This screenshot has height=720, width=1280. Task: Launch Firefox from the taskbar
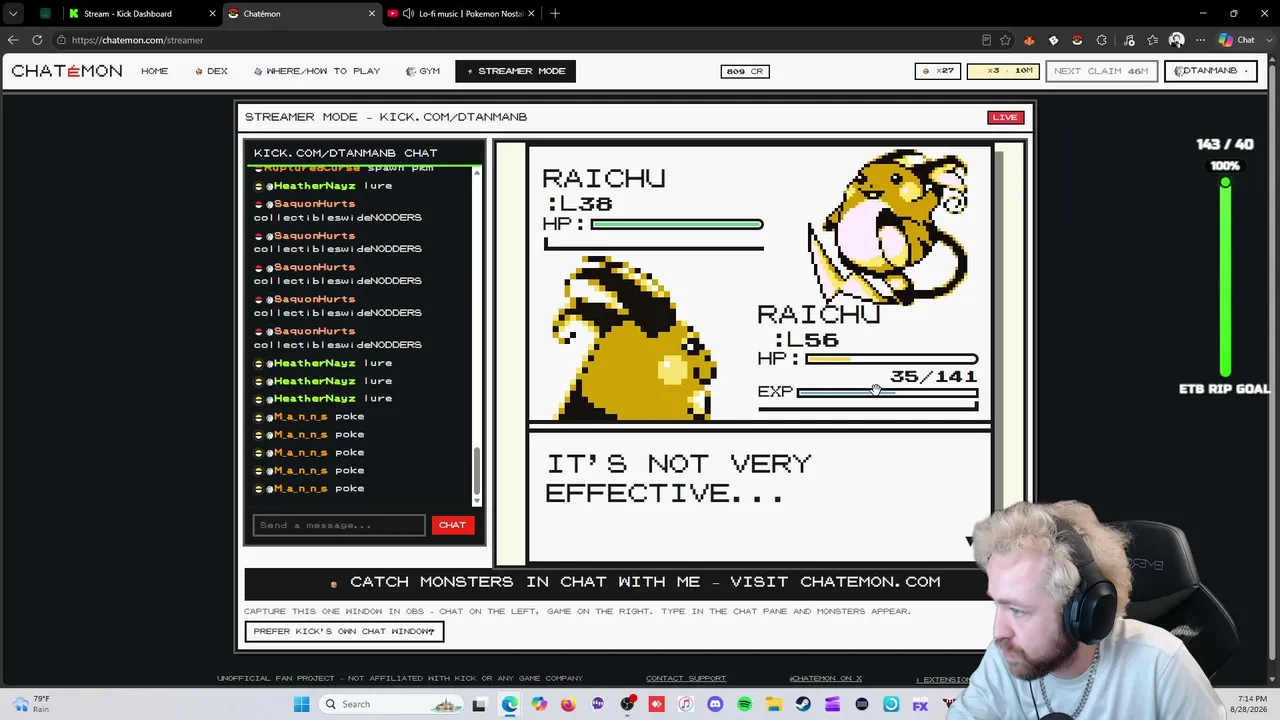pos(568,704)
